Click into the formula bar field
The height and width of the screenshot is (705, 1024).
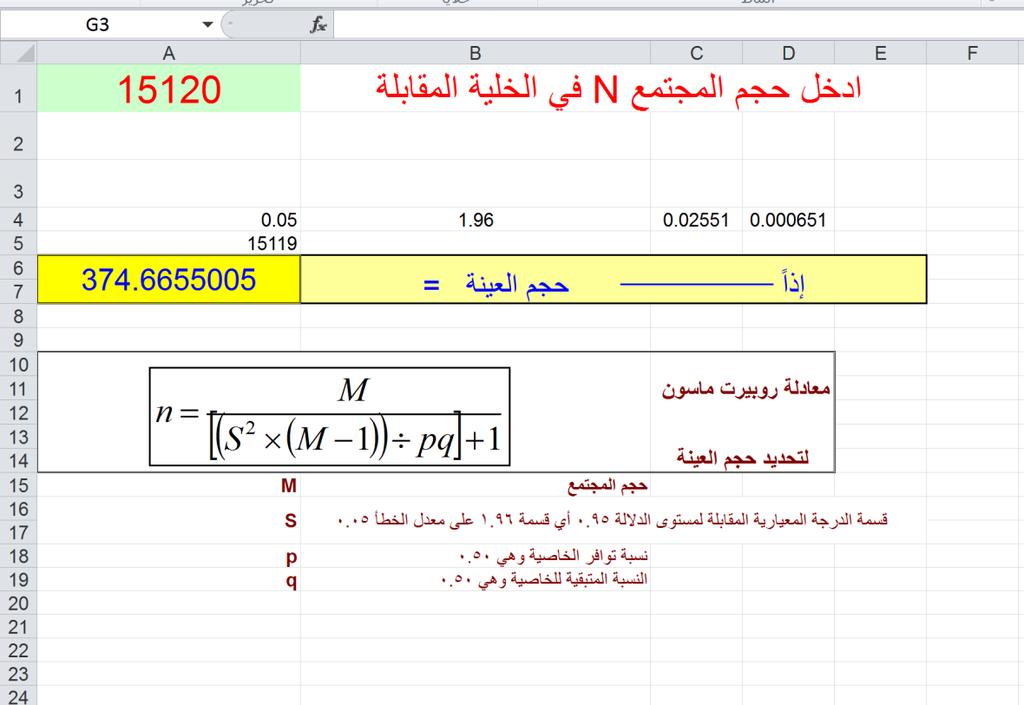click(x=678, y=25)
